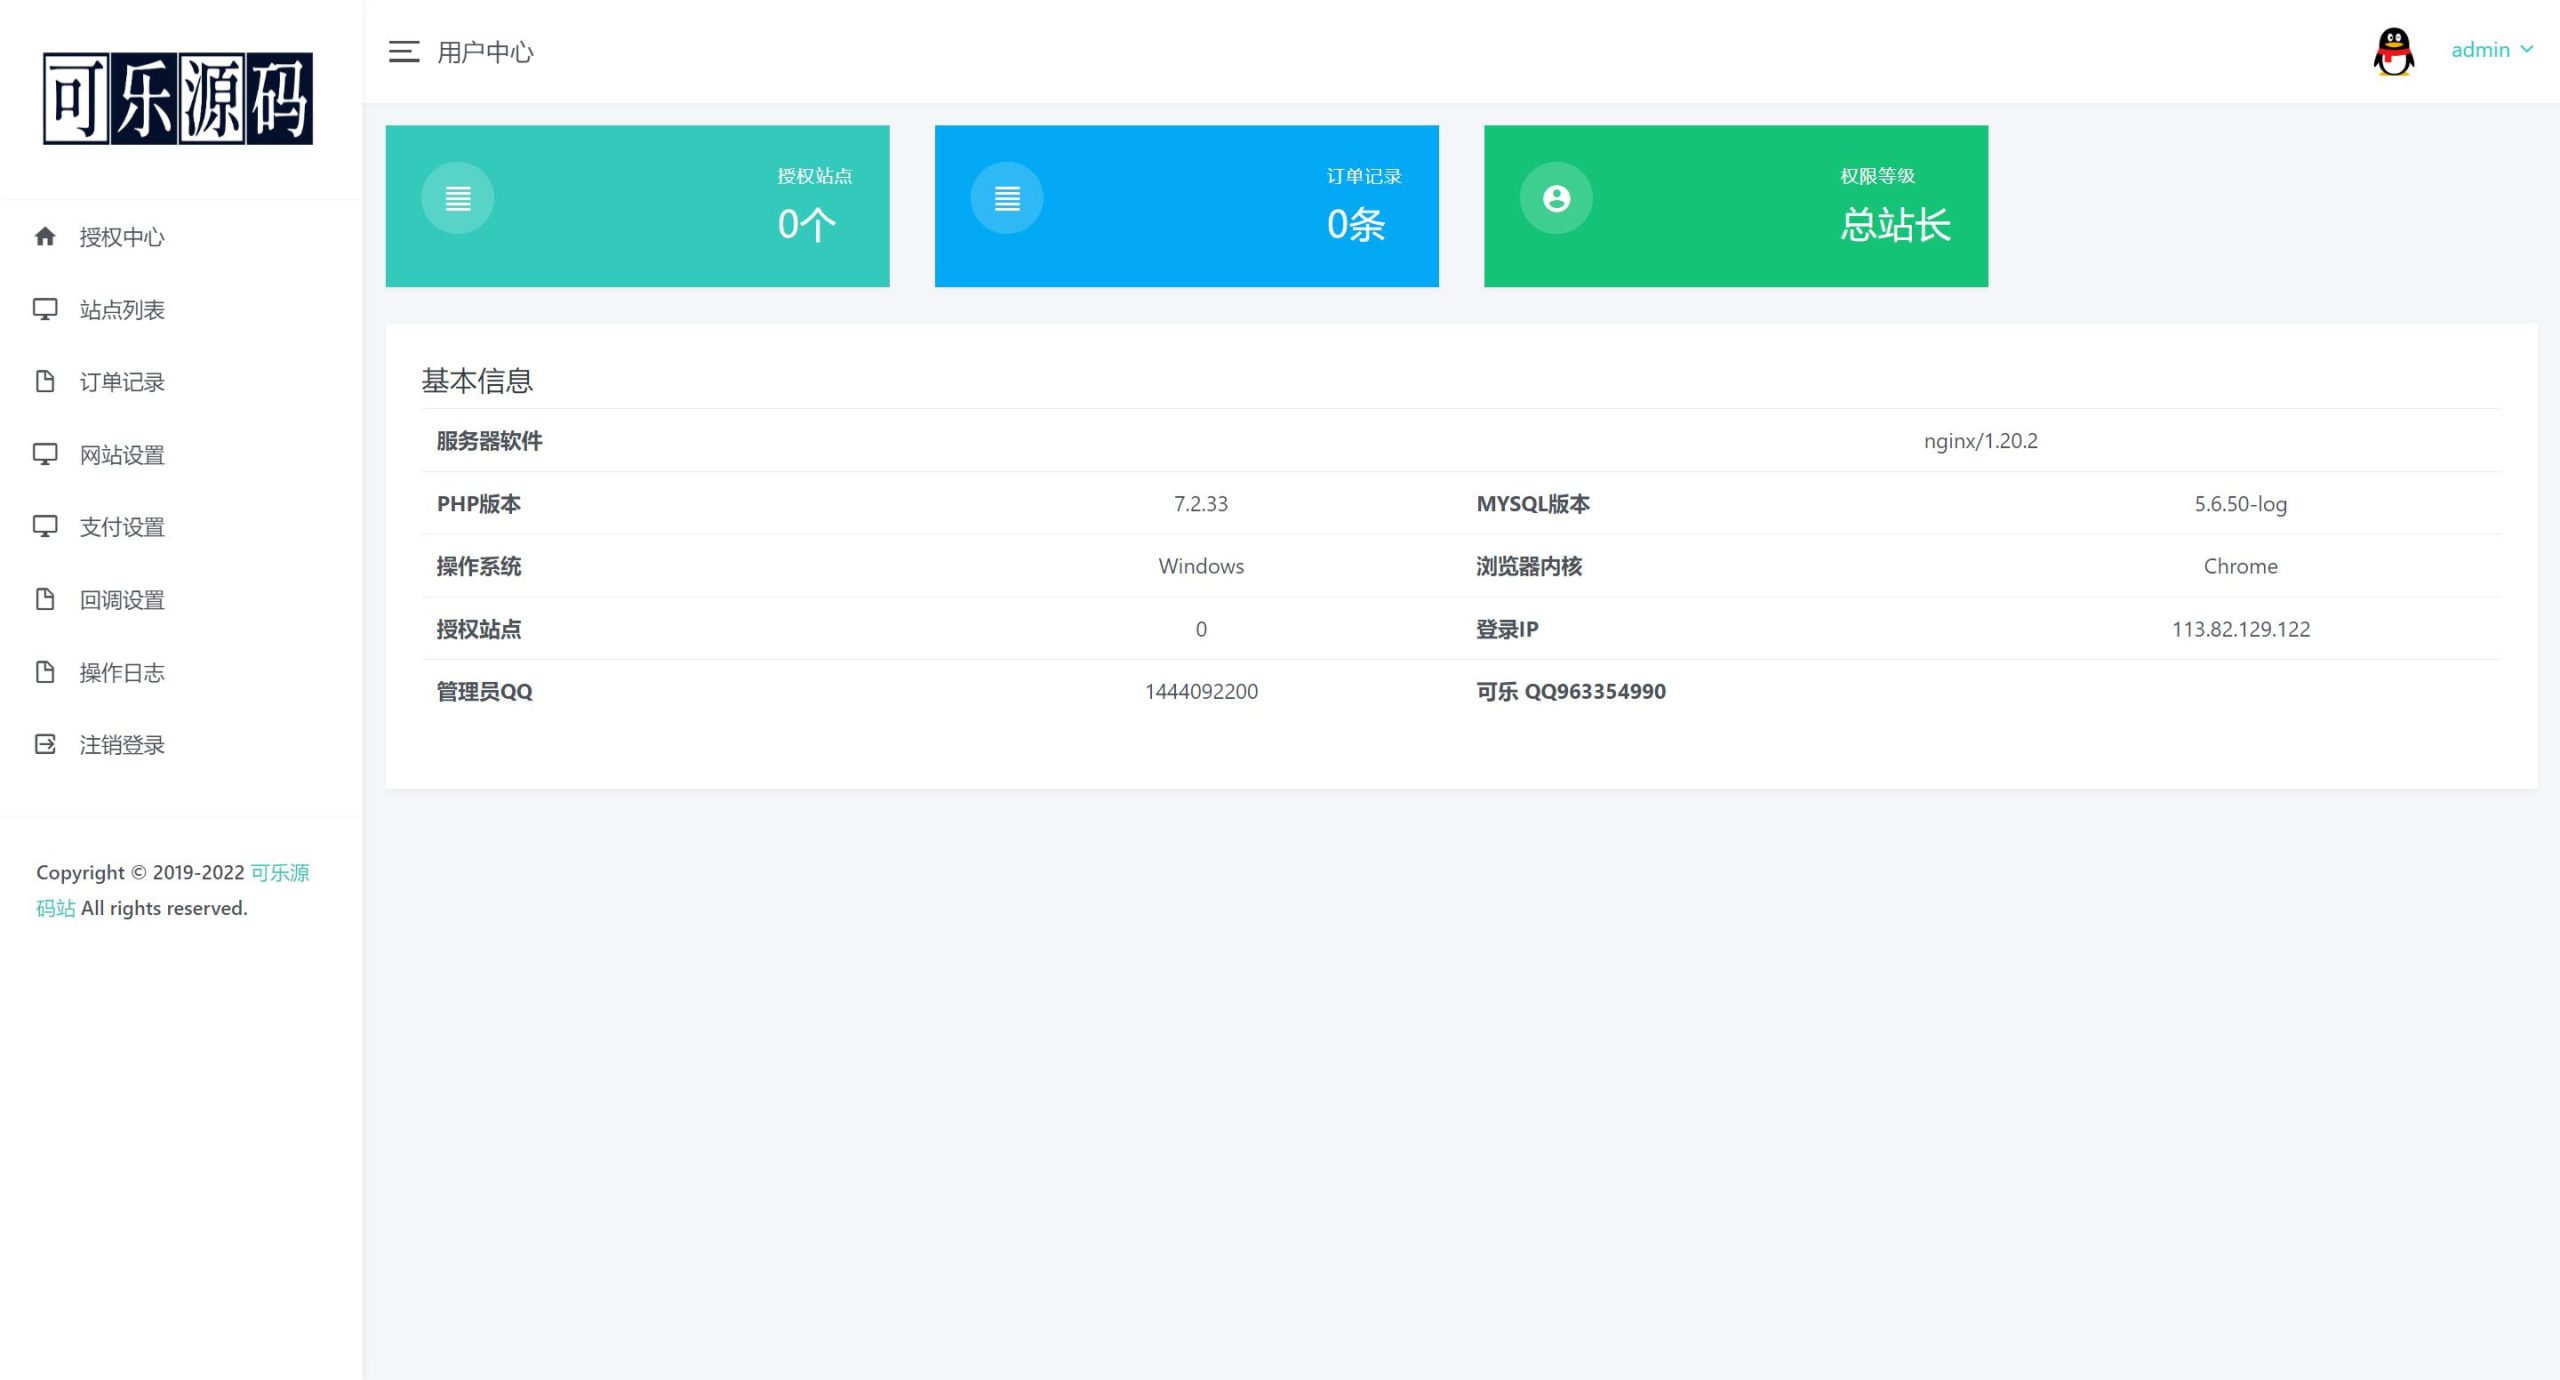
Task: Click the admin username link
Action: pos(2480,49)
